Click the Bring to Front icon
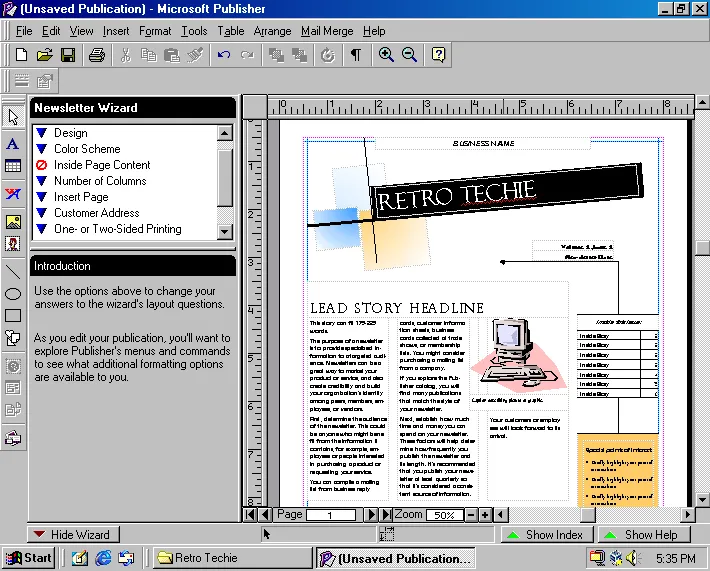This screenshot has width=710, height=571. 276,55
